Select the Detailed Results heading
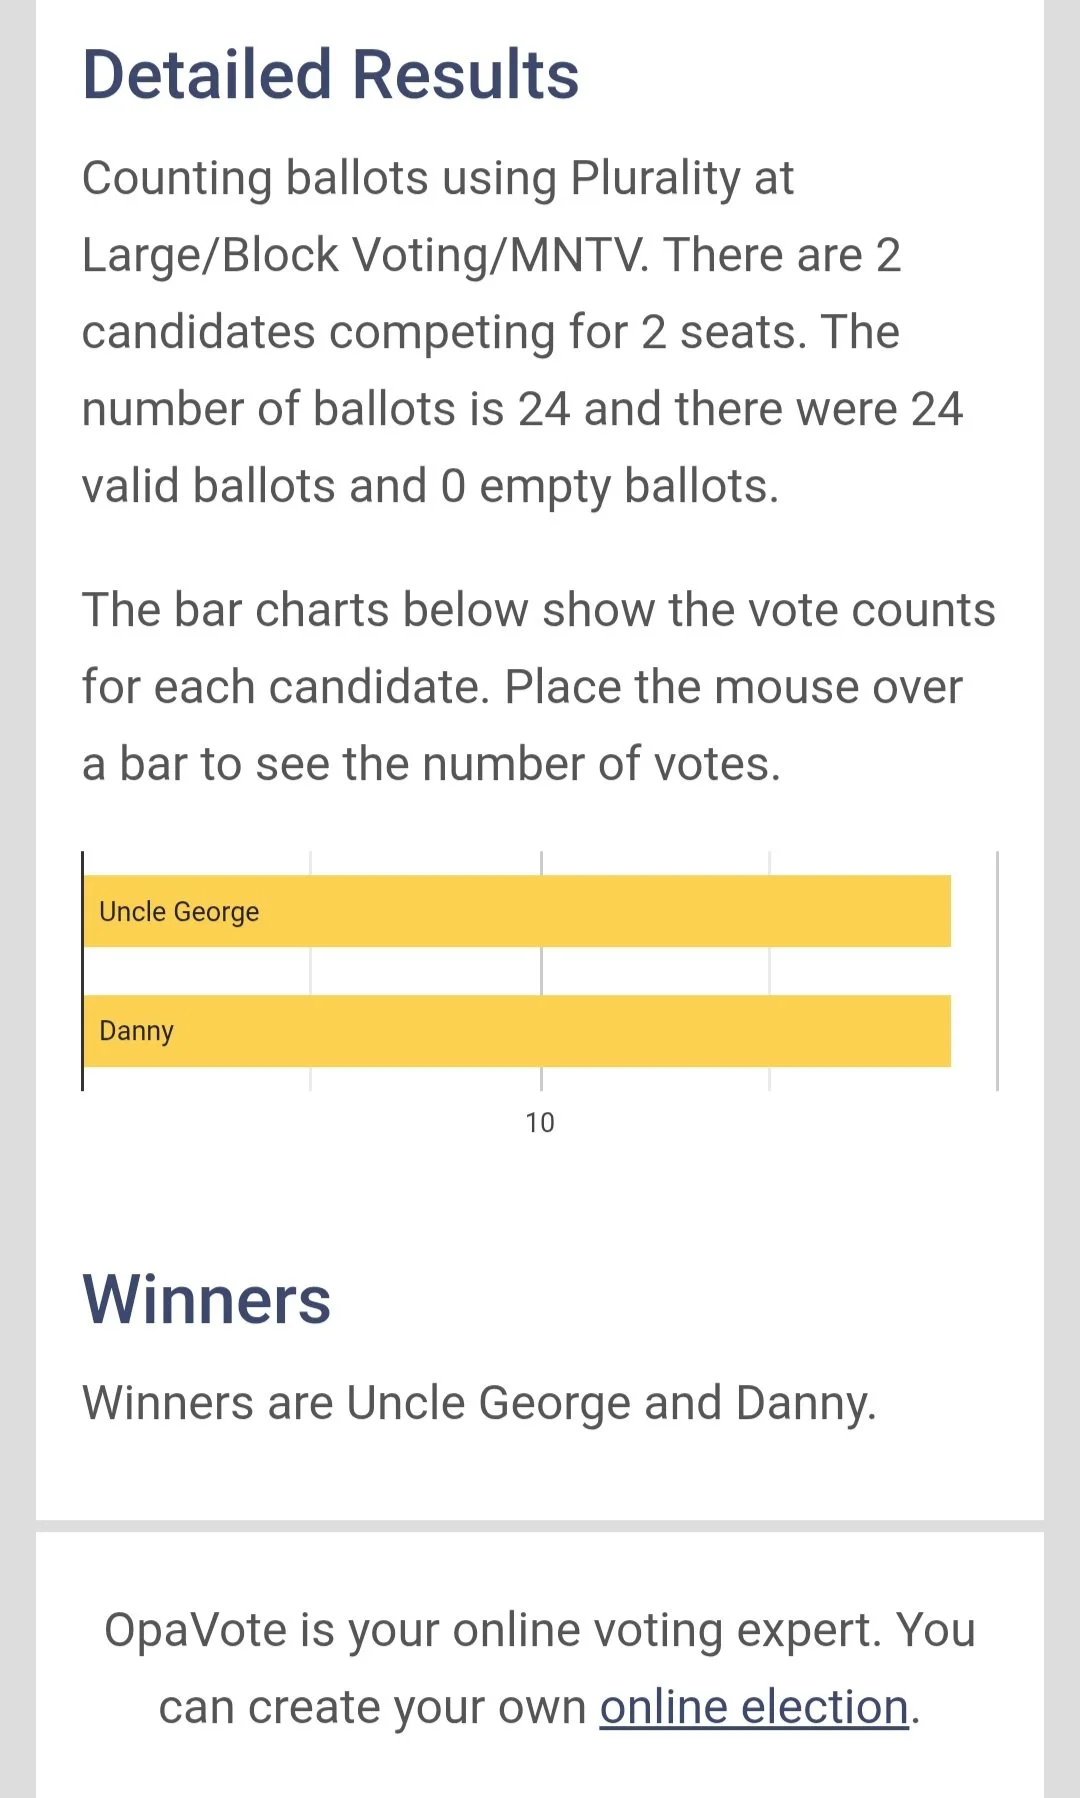Screen dimensions: 1080x1798 coord(331,75)
